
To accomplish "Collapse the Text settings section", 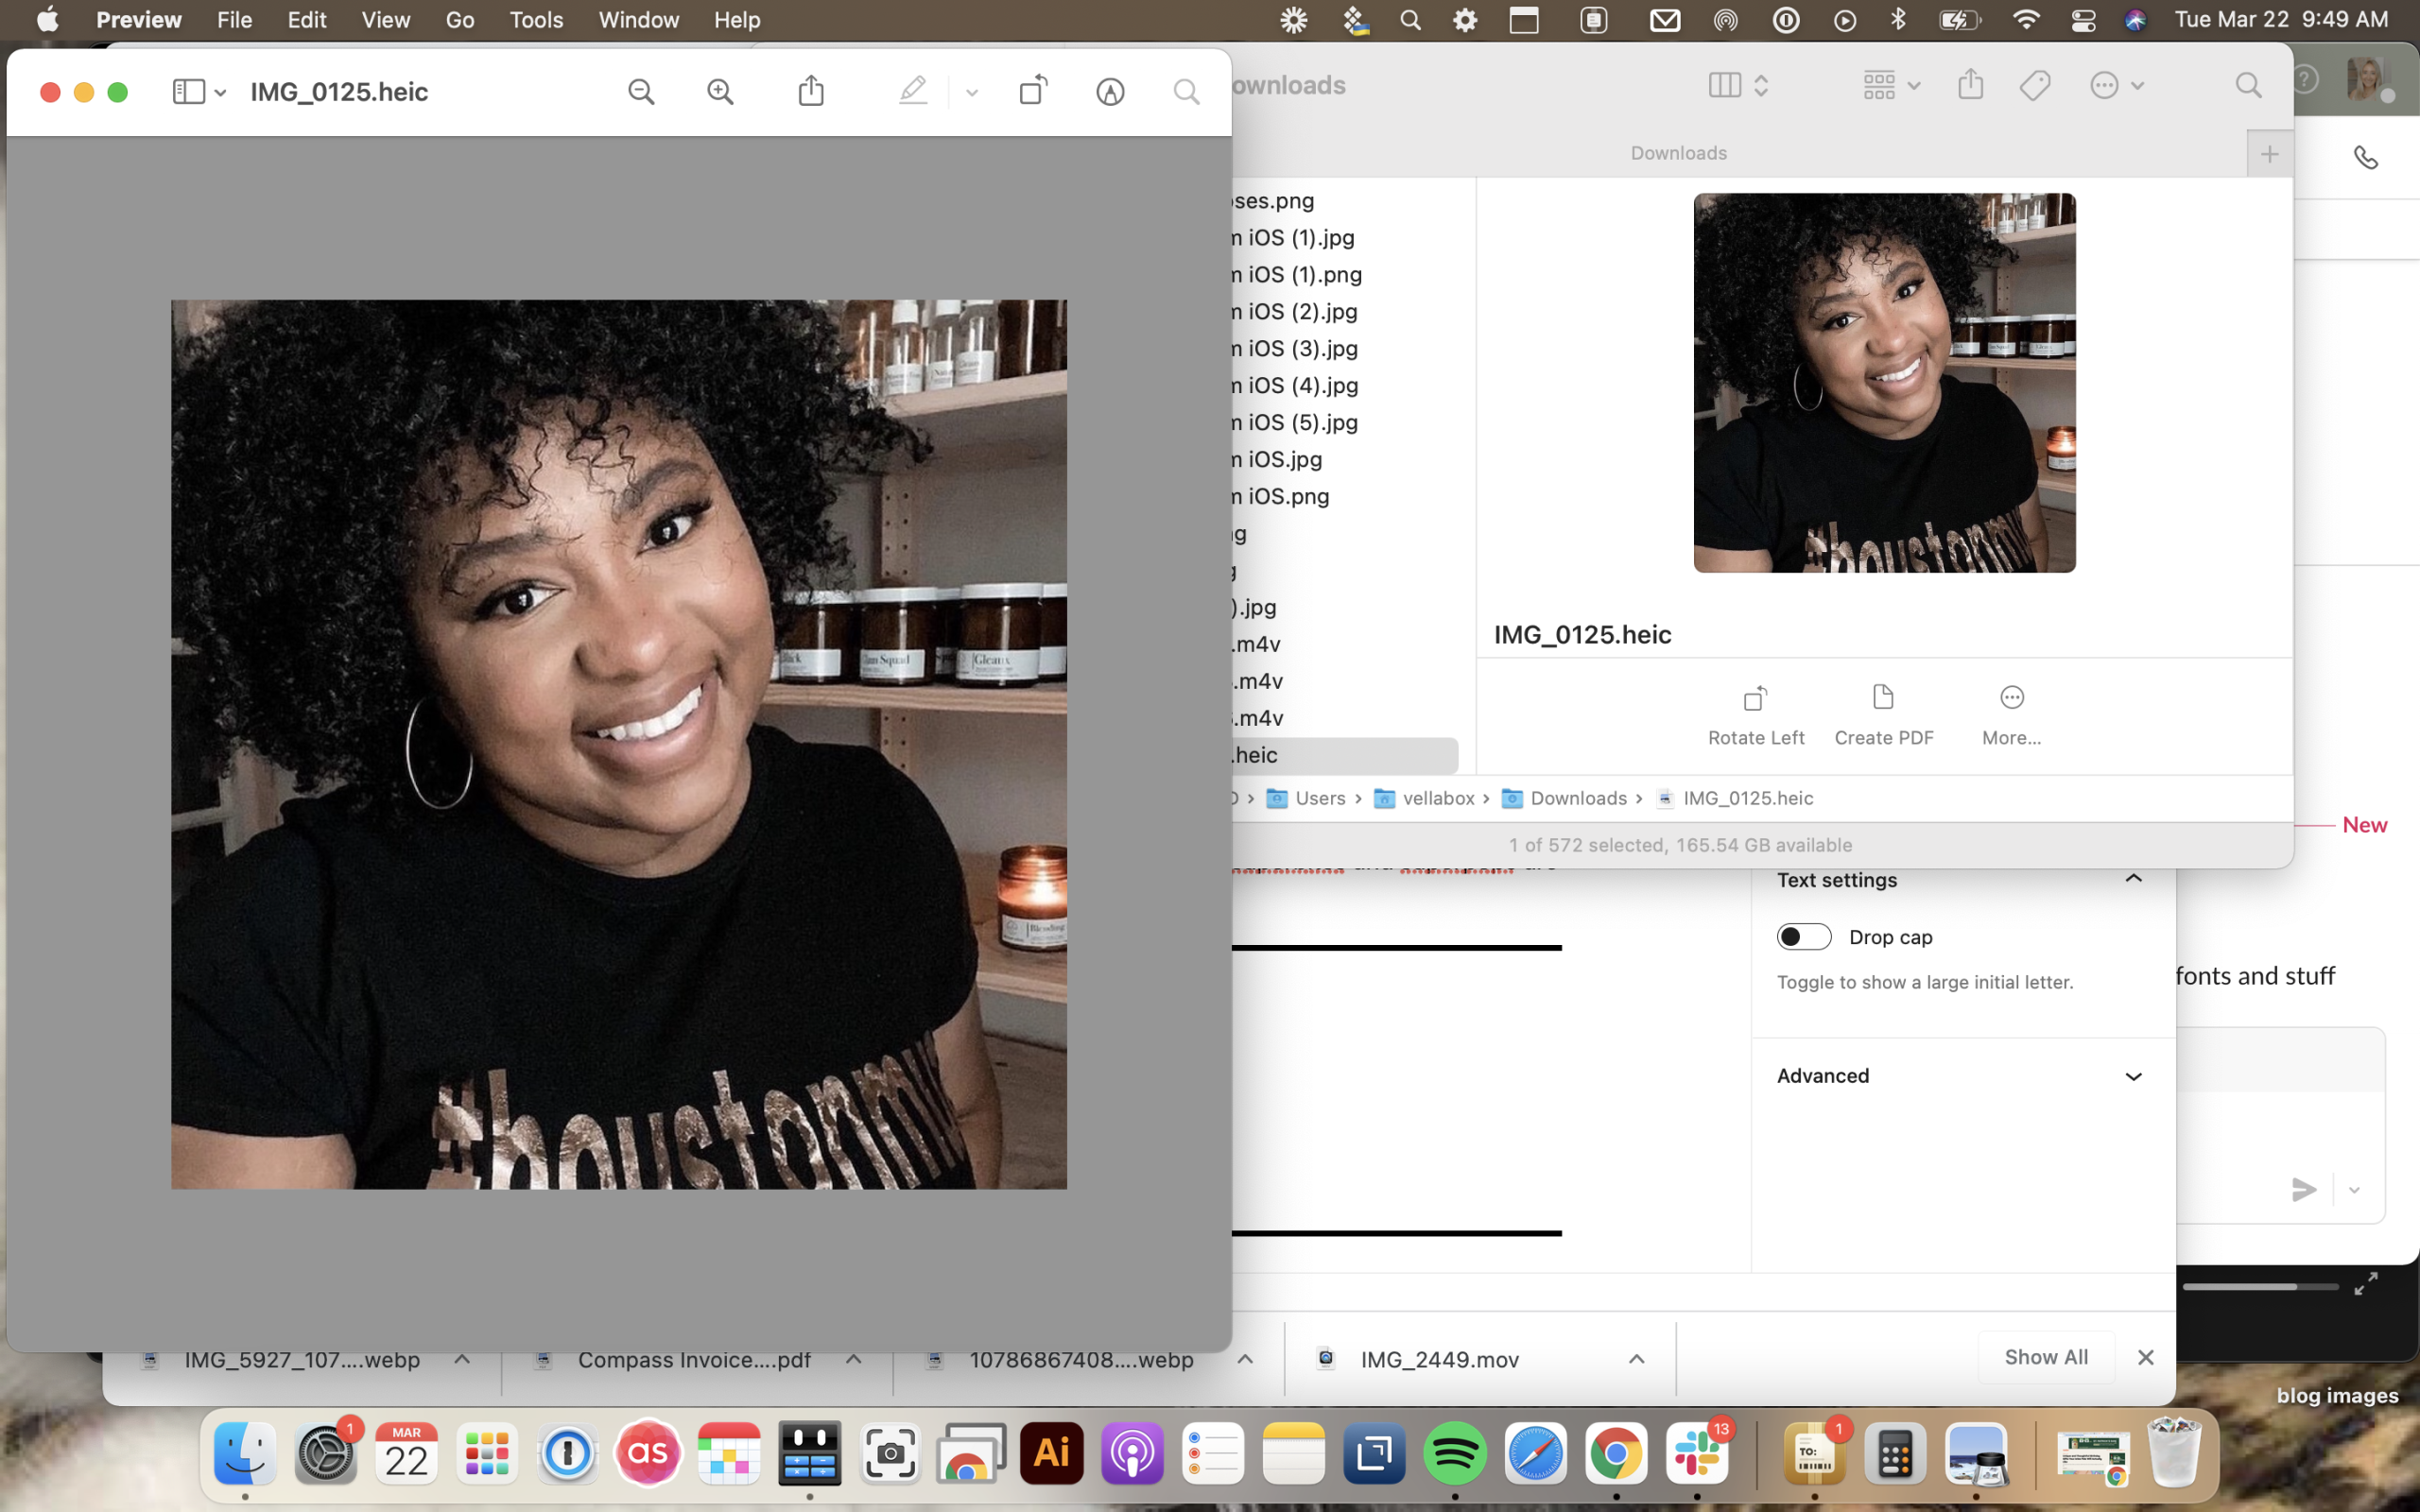I will (x=2133, y=879).
